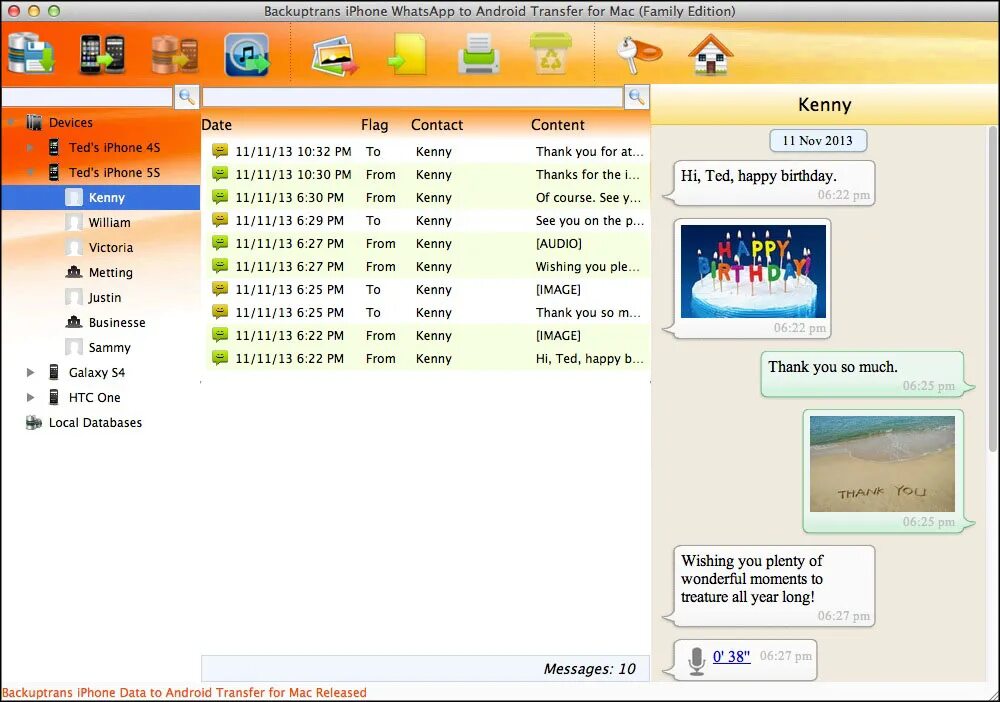
Task: Click the phone icon beside HTC One
Action: (54, 397)
